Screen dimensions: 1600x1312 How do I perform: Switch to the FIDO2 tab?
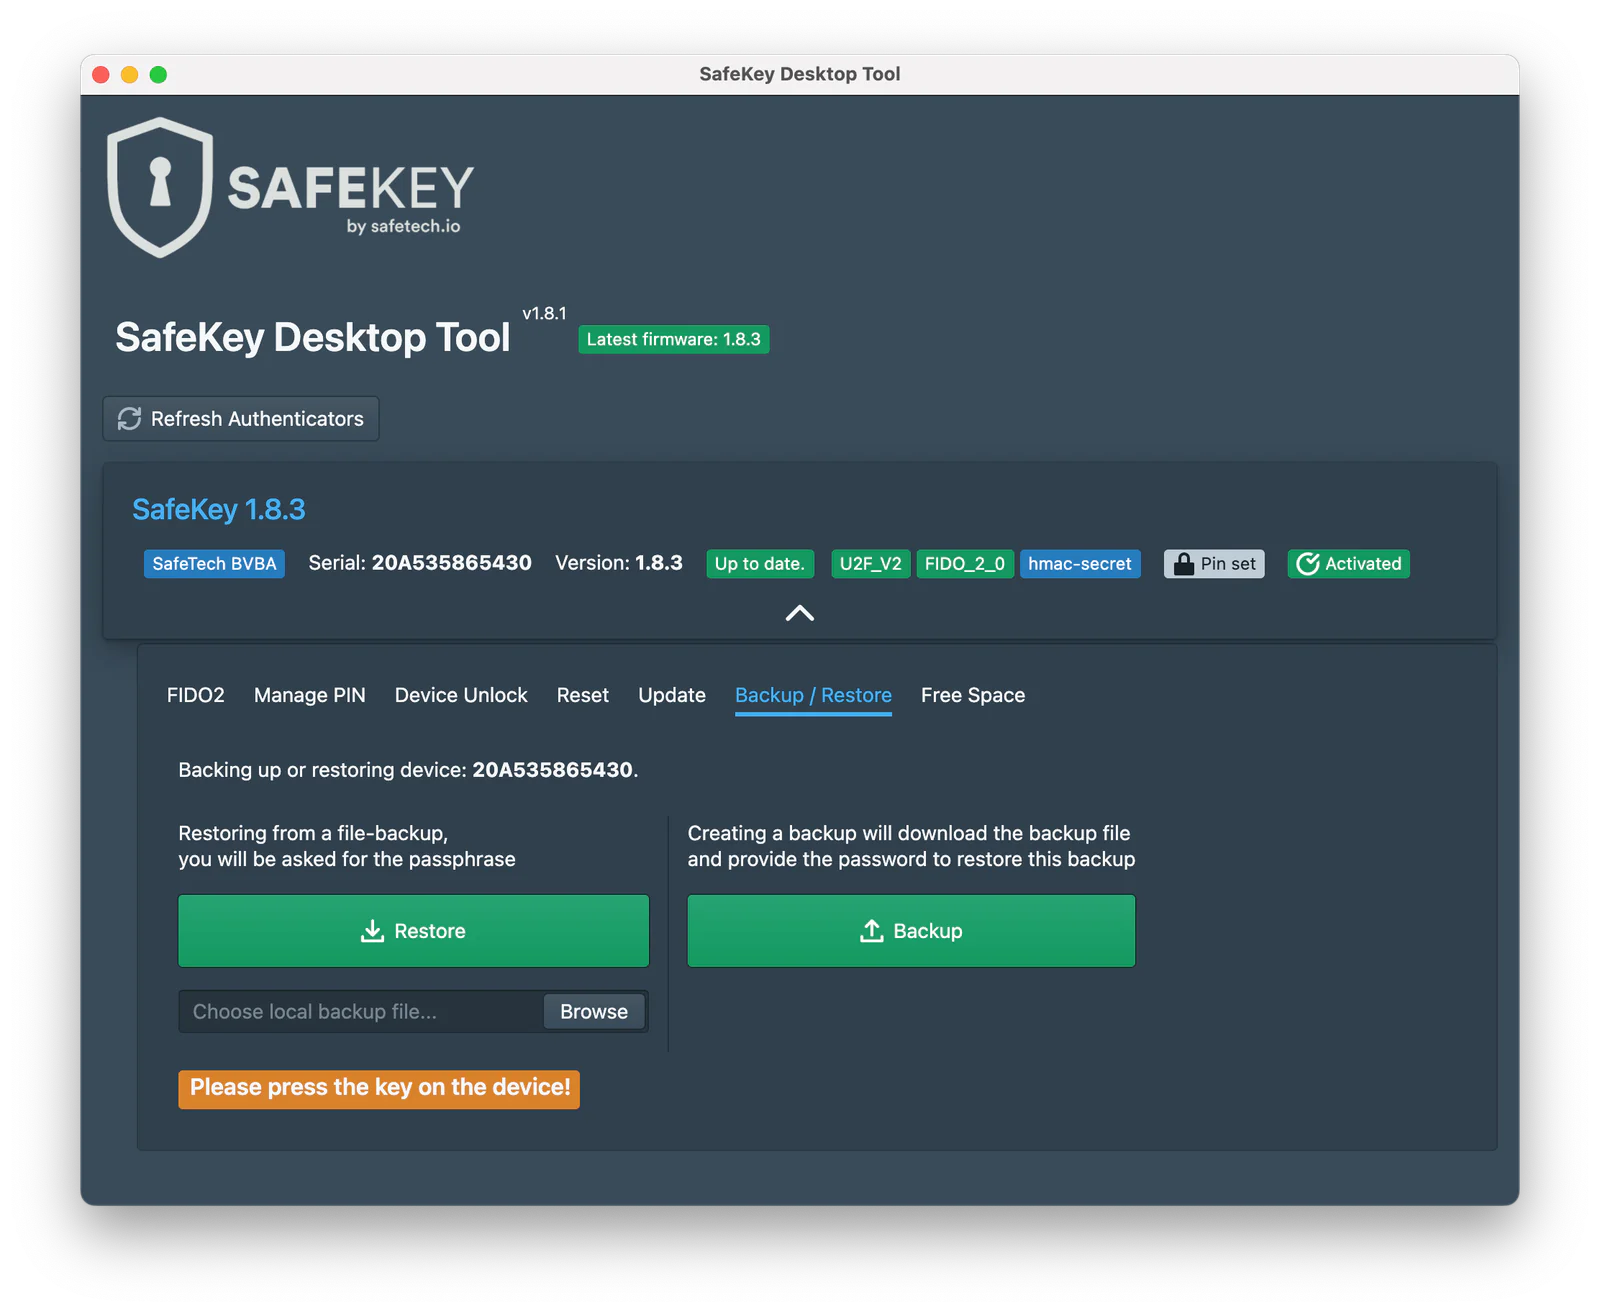[196, 695]
